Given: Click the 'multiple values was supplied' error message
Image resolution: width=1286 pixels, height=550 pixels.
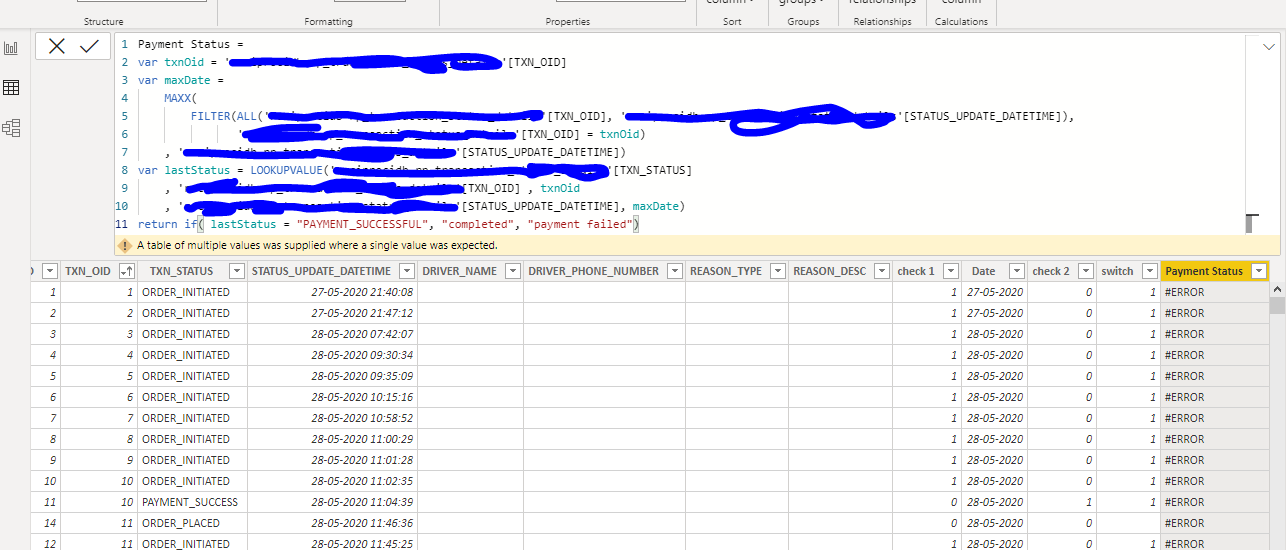Looking at the screenshot, I should click(x=317, y=245).
